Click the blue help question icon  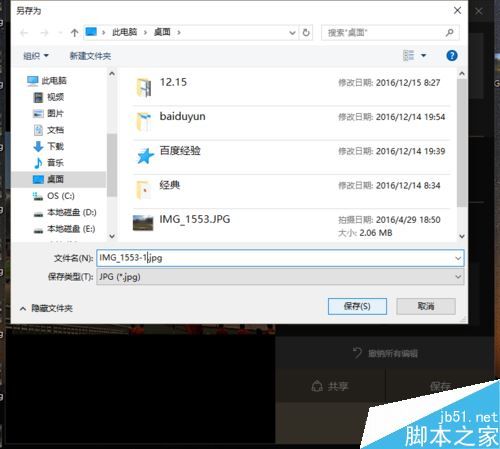click(452, 55)
